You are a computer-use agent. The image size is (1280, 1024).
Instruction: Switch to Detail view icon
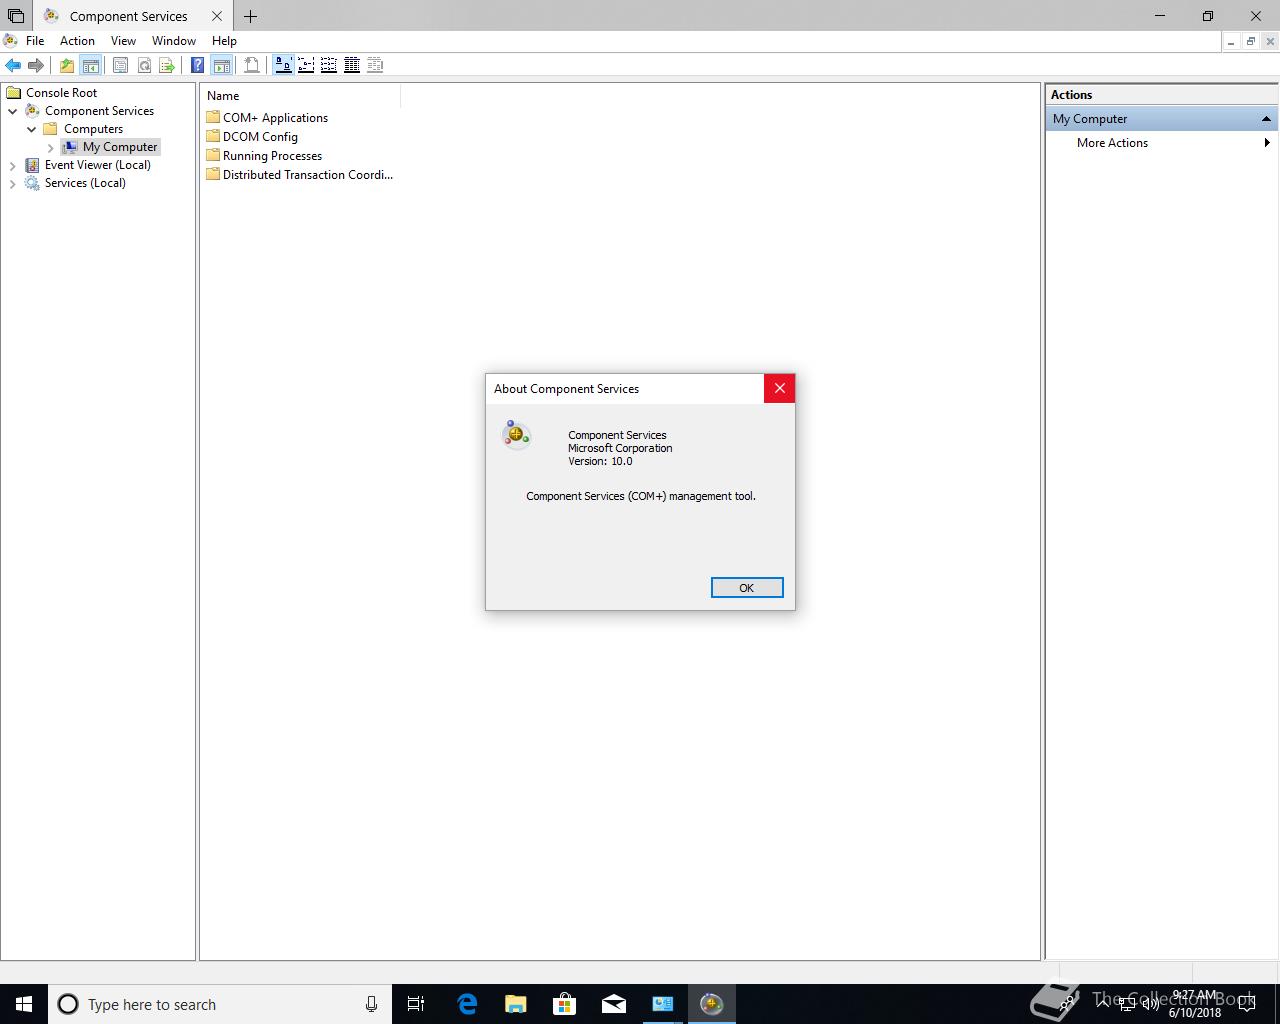pos(352,65)
